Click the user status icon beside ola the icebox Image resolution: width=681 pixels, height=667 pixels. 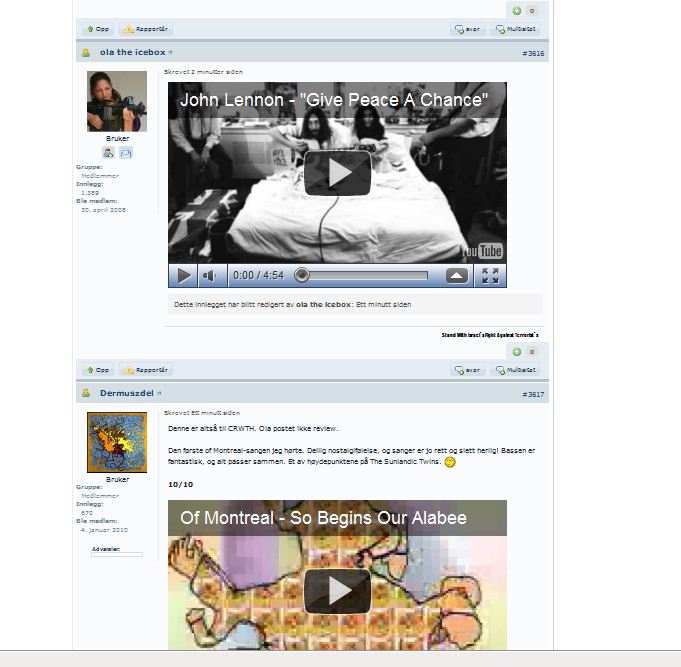point(86,53)
